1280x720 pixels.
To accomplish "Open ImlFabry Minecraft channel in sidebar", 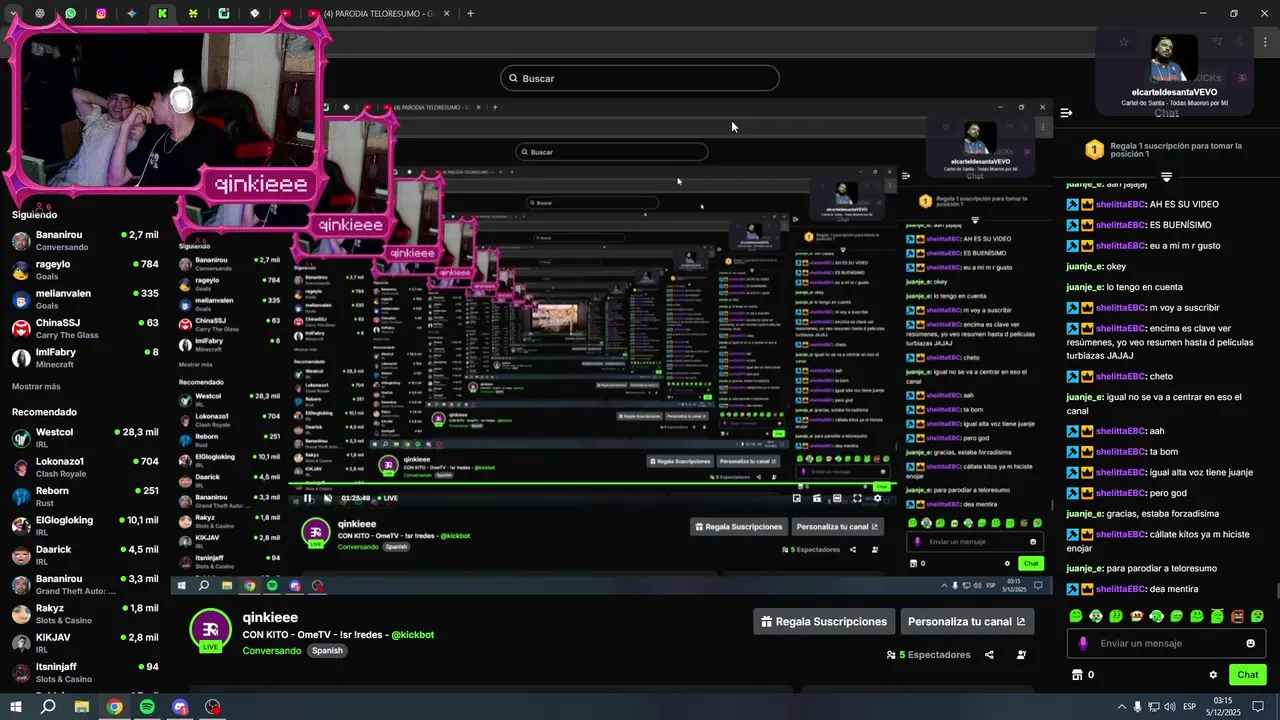I will coord(85,358).
